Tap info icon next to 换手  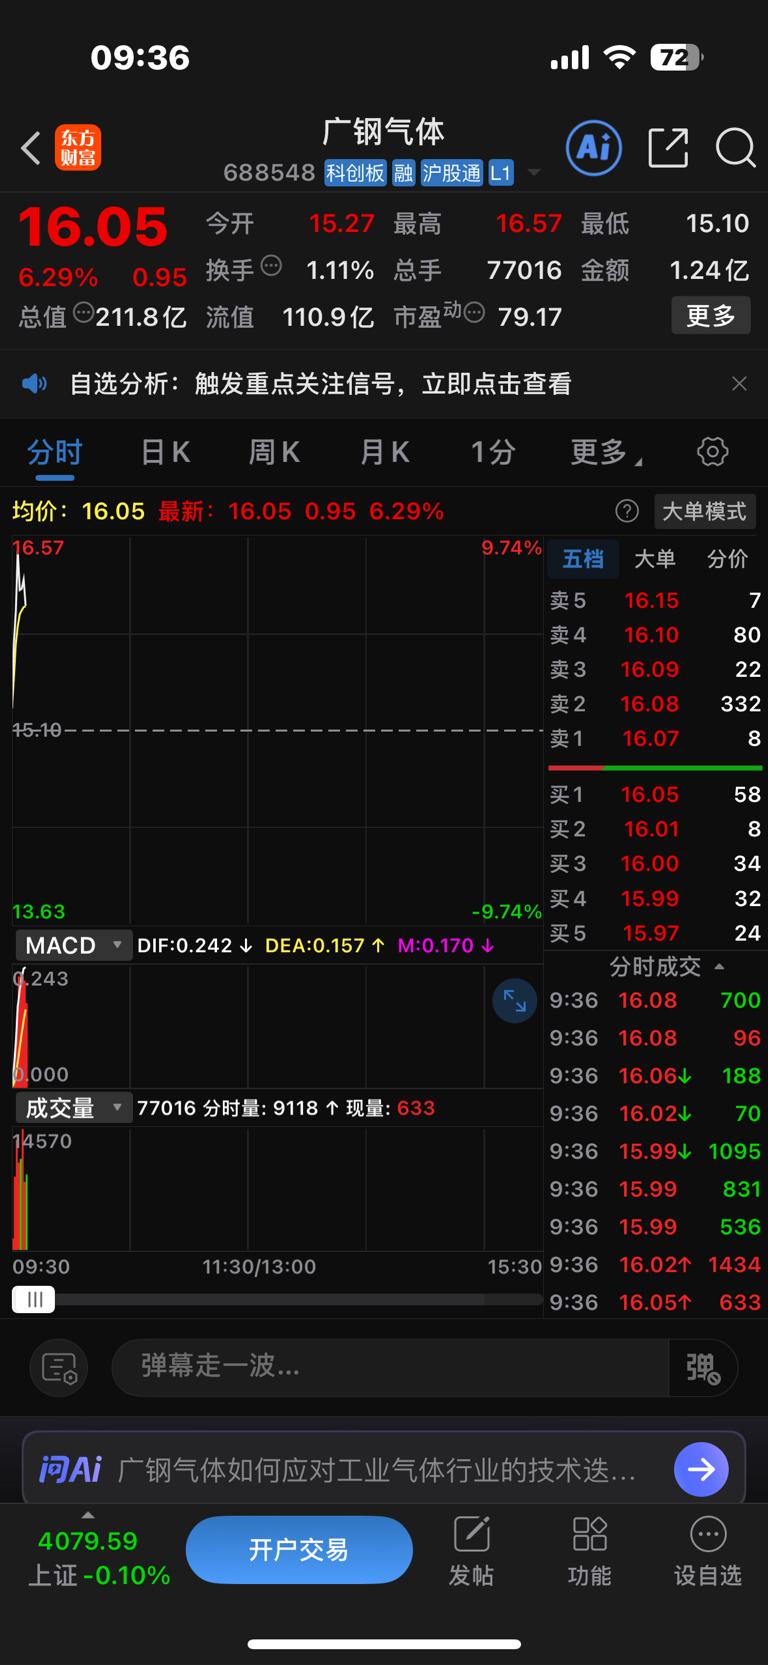pos(271,266)
